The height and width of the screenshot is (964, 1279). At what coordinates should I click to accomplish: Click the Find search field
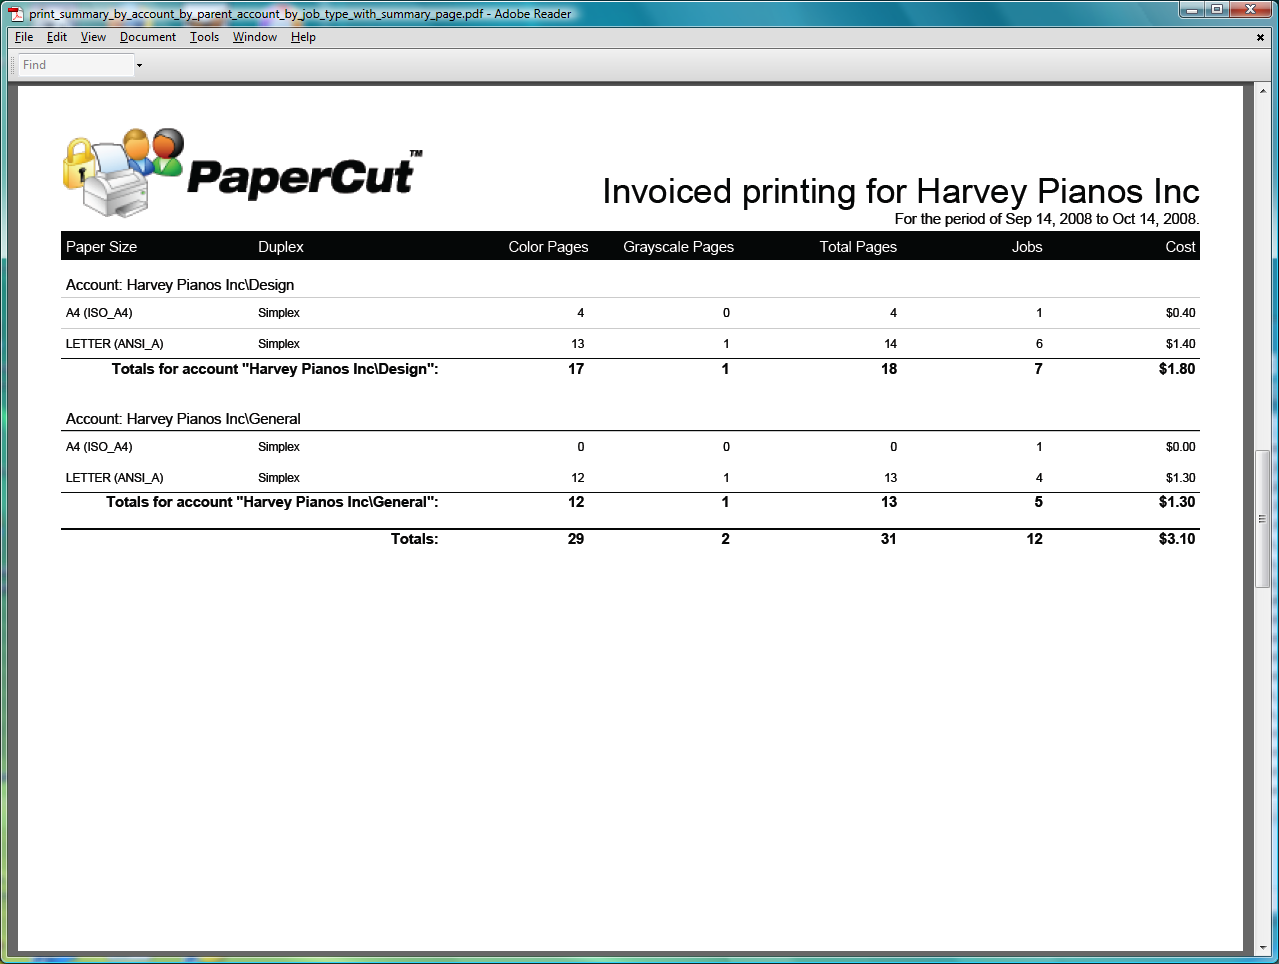click(76, 65)
